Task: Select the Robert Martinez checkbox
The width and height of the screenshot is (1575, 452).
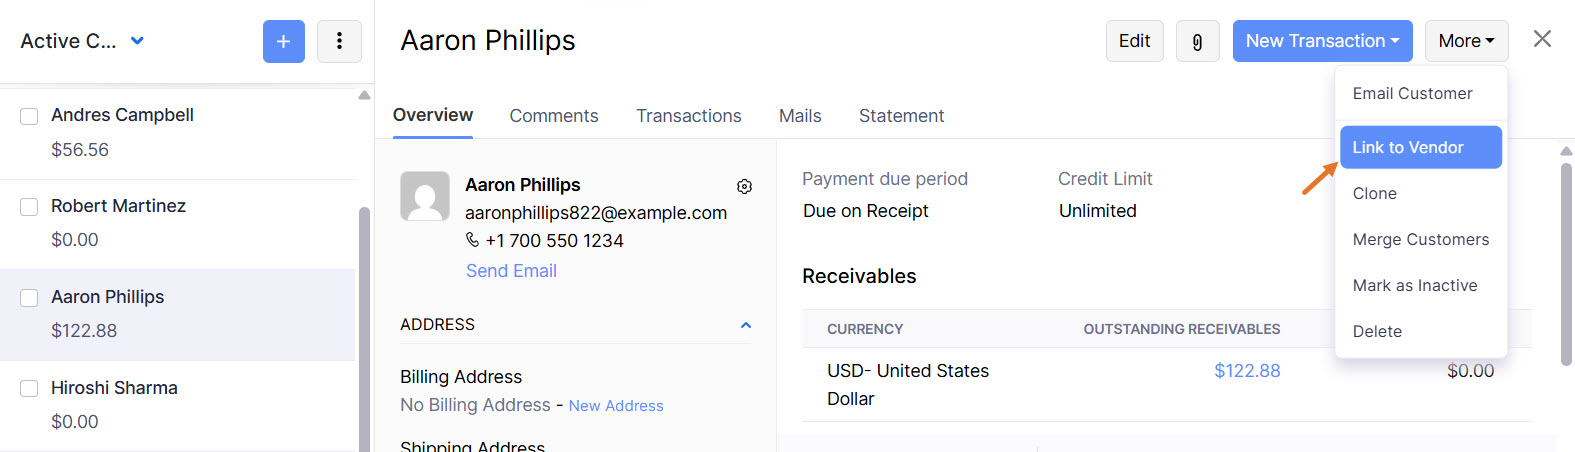Action: [x=30, y=207]
